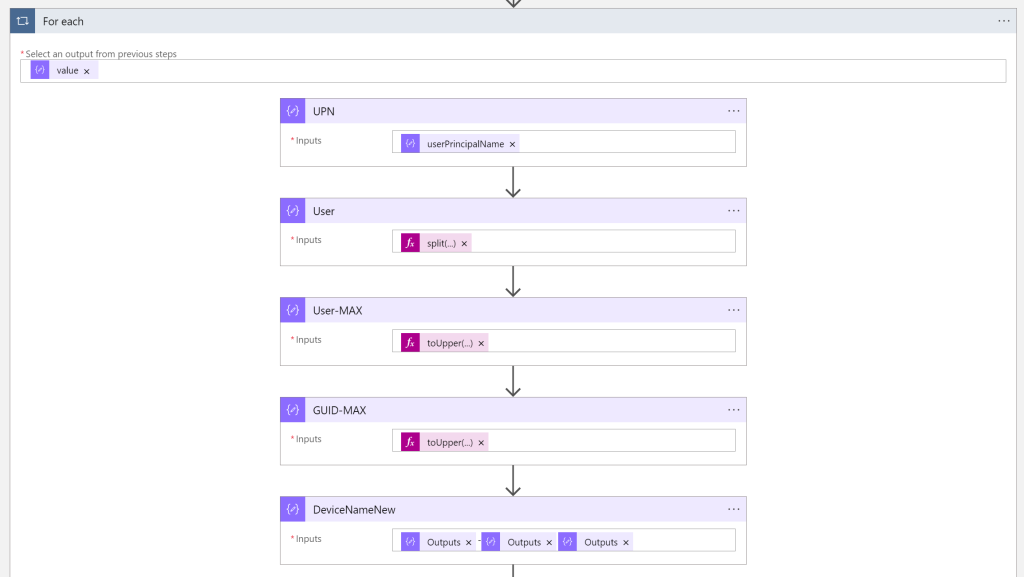Remove the userPrincipalName token from UPN inputs

513,144
